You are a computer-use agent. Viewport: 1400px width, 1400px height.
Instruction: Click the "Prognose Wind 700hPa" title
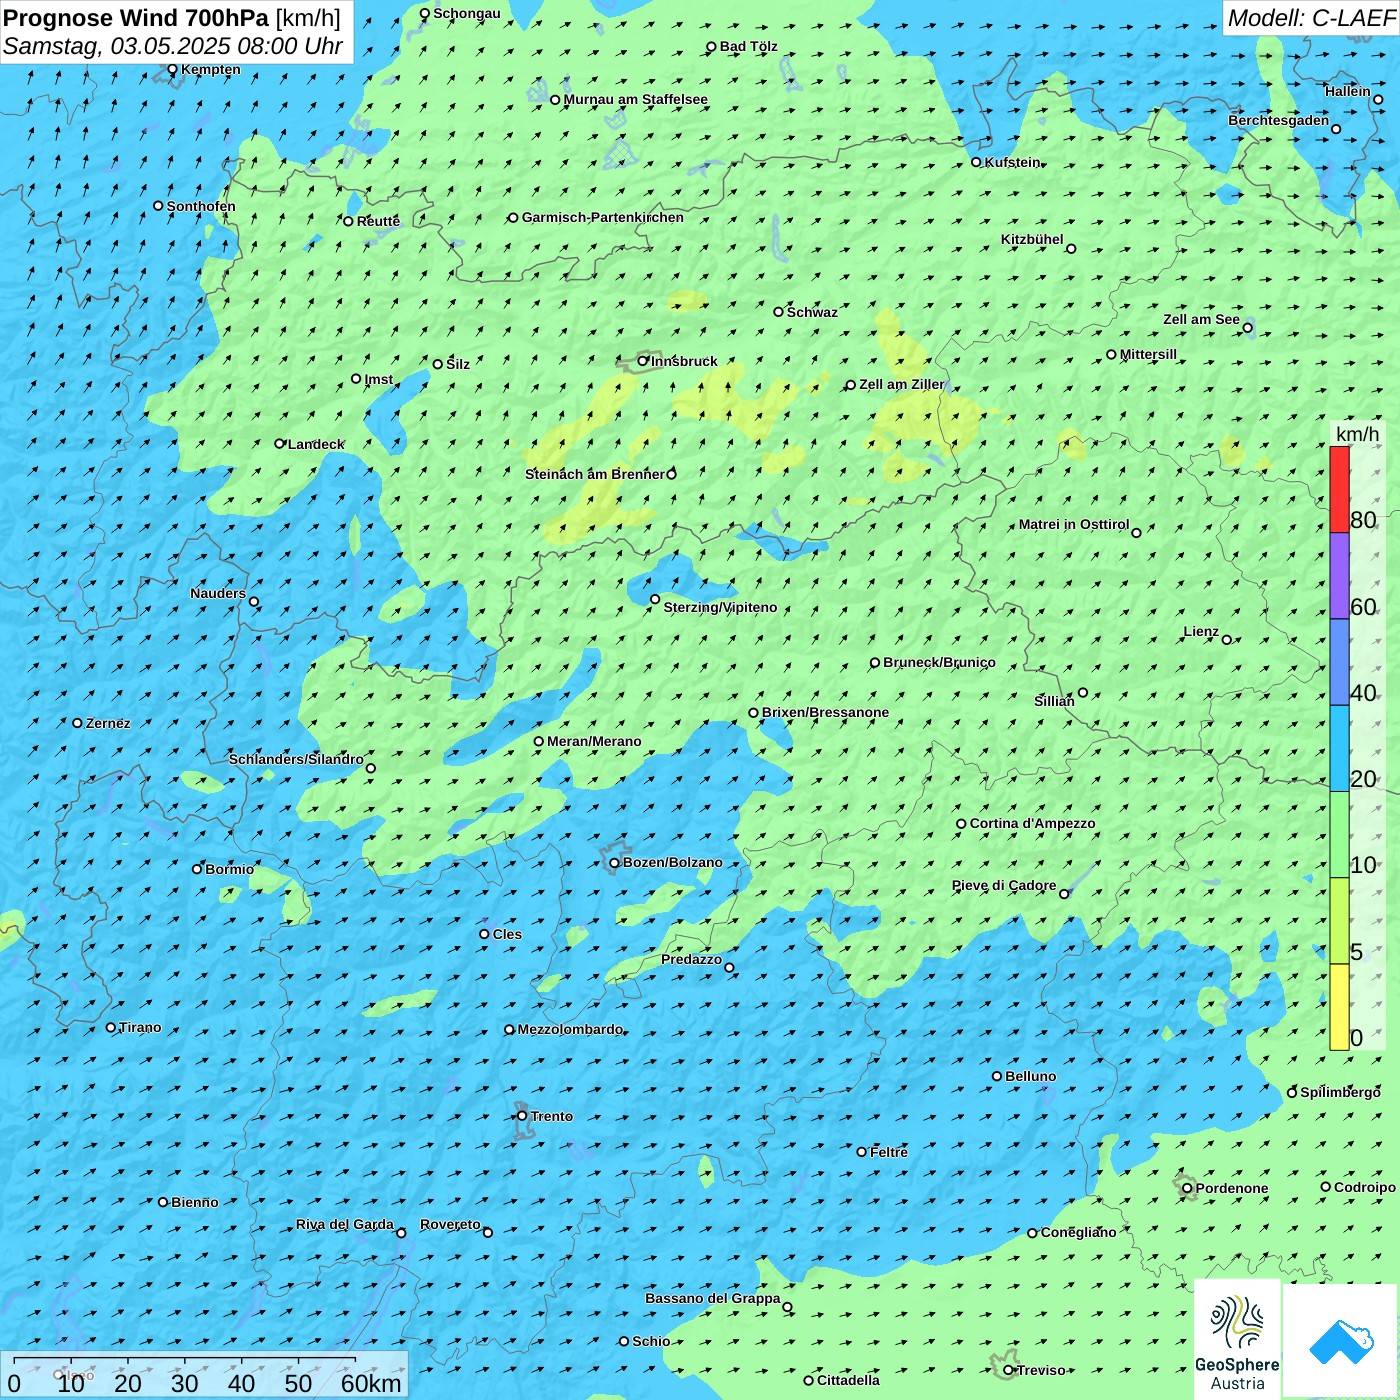click(x=136, y=18)
